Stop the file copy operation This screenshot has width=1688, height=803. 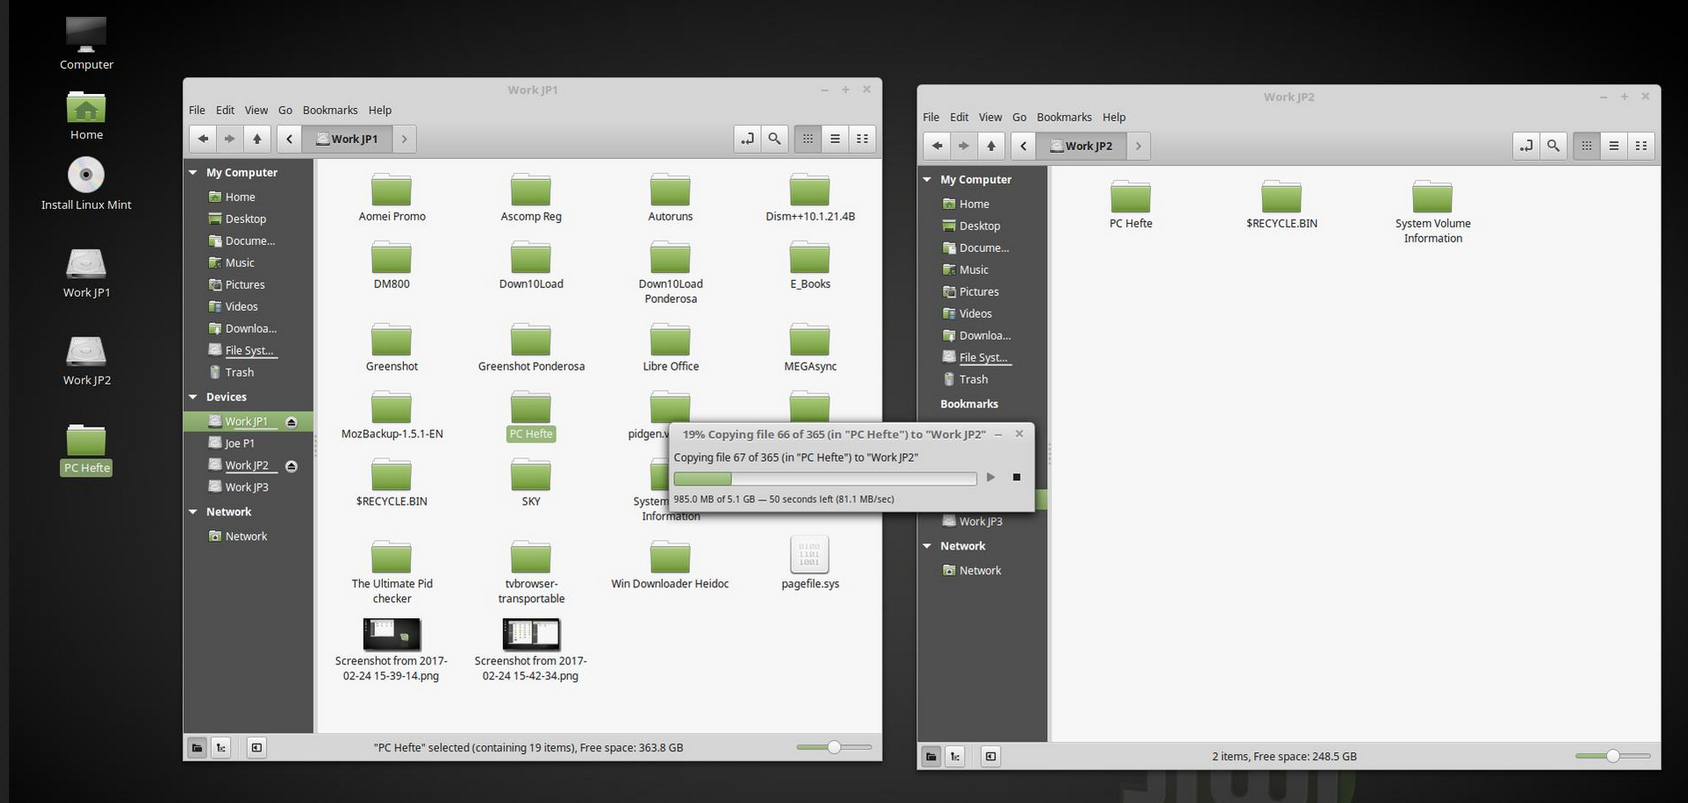pyautogui.click(x=1016, y=477)
